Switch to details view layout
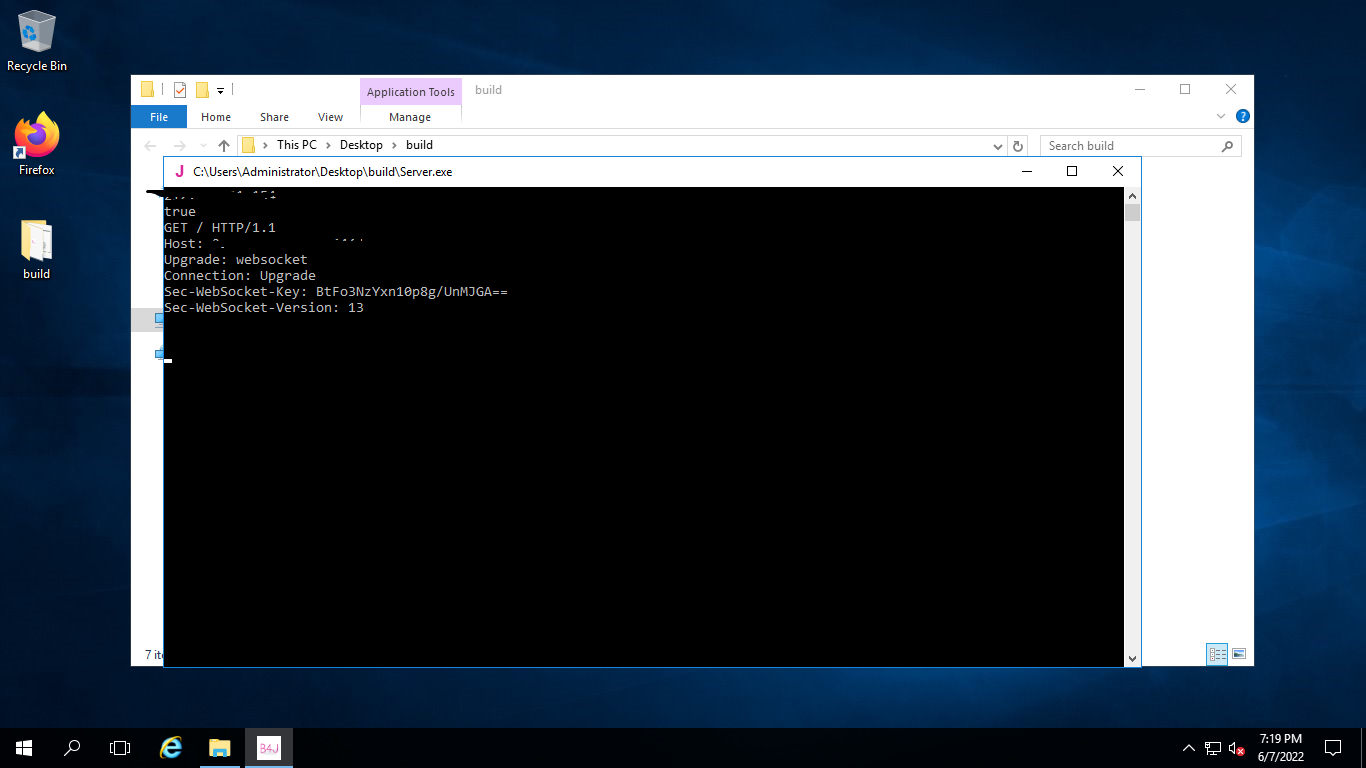The width and height of the screenshot is (1366, 768). click(x=1217, y=654)
